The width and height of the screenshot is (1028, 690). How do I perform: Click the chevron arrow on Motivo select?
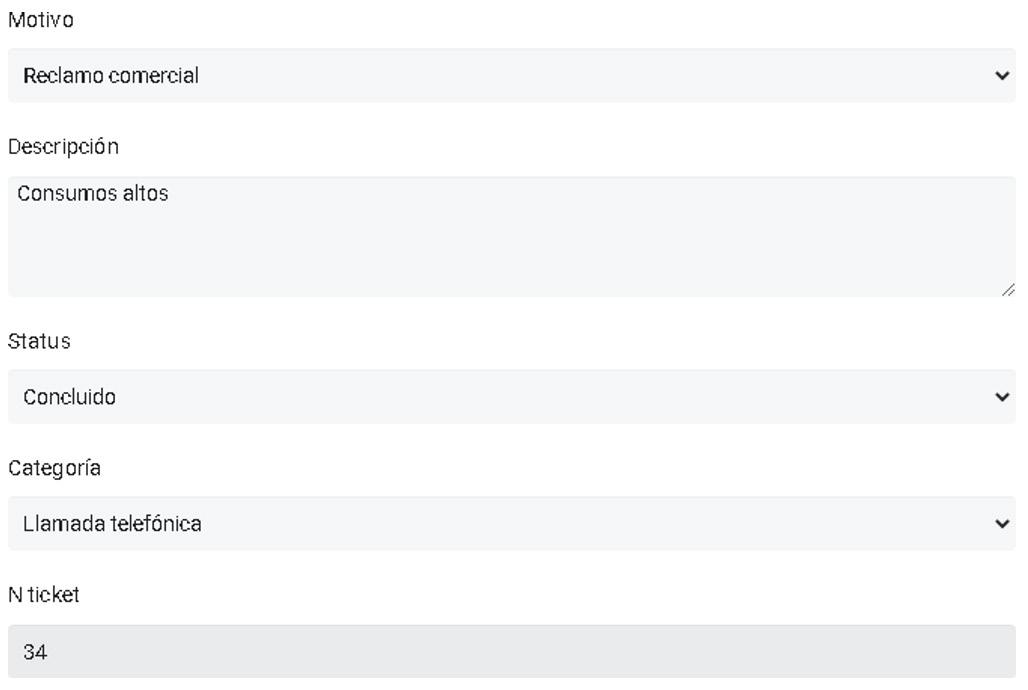[x=1002, y=76]
